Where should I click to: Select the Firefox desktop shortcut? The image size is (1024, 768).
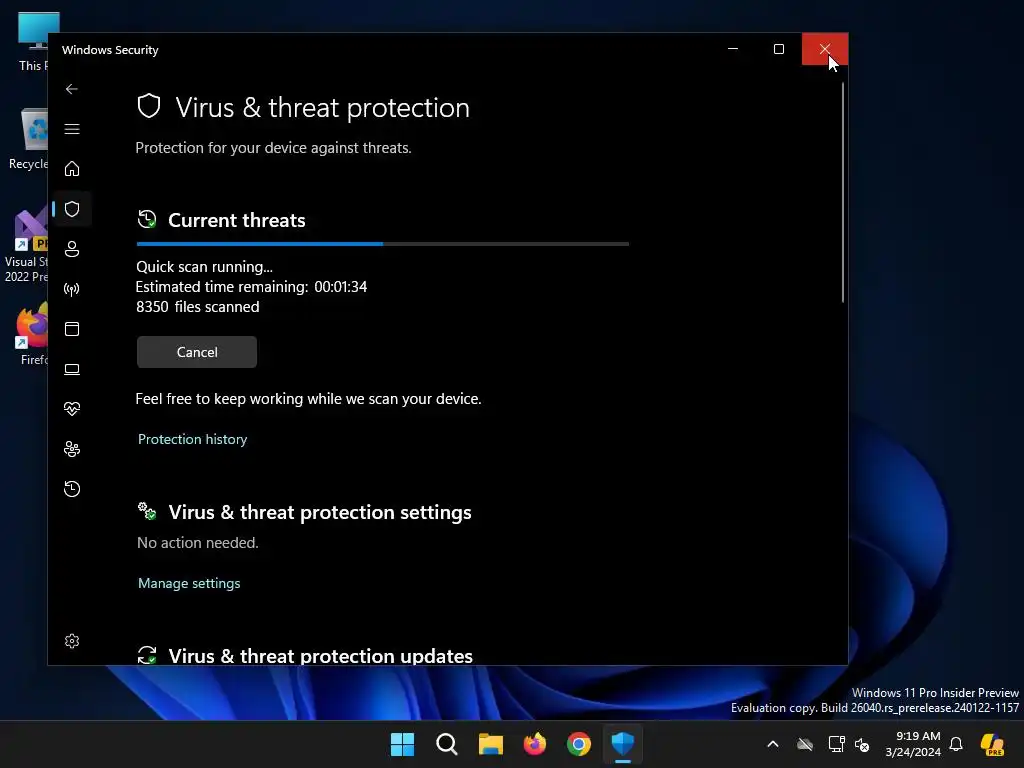point(31,334)
